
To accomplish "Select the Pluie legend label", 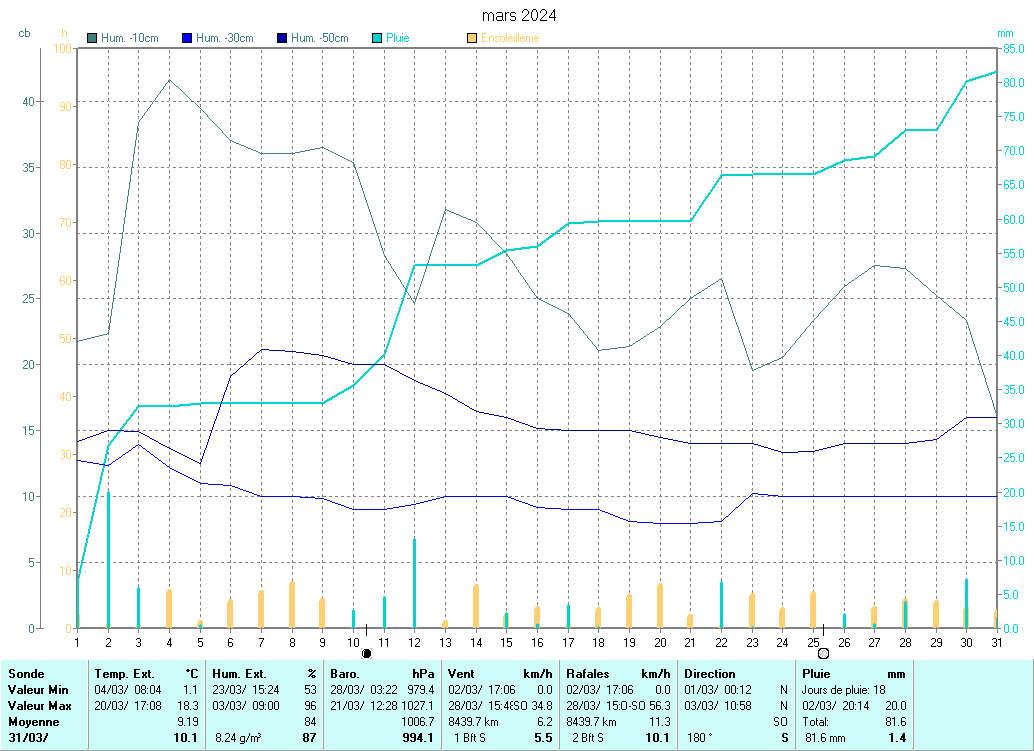I will [x=398, y=38].
